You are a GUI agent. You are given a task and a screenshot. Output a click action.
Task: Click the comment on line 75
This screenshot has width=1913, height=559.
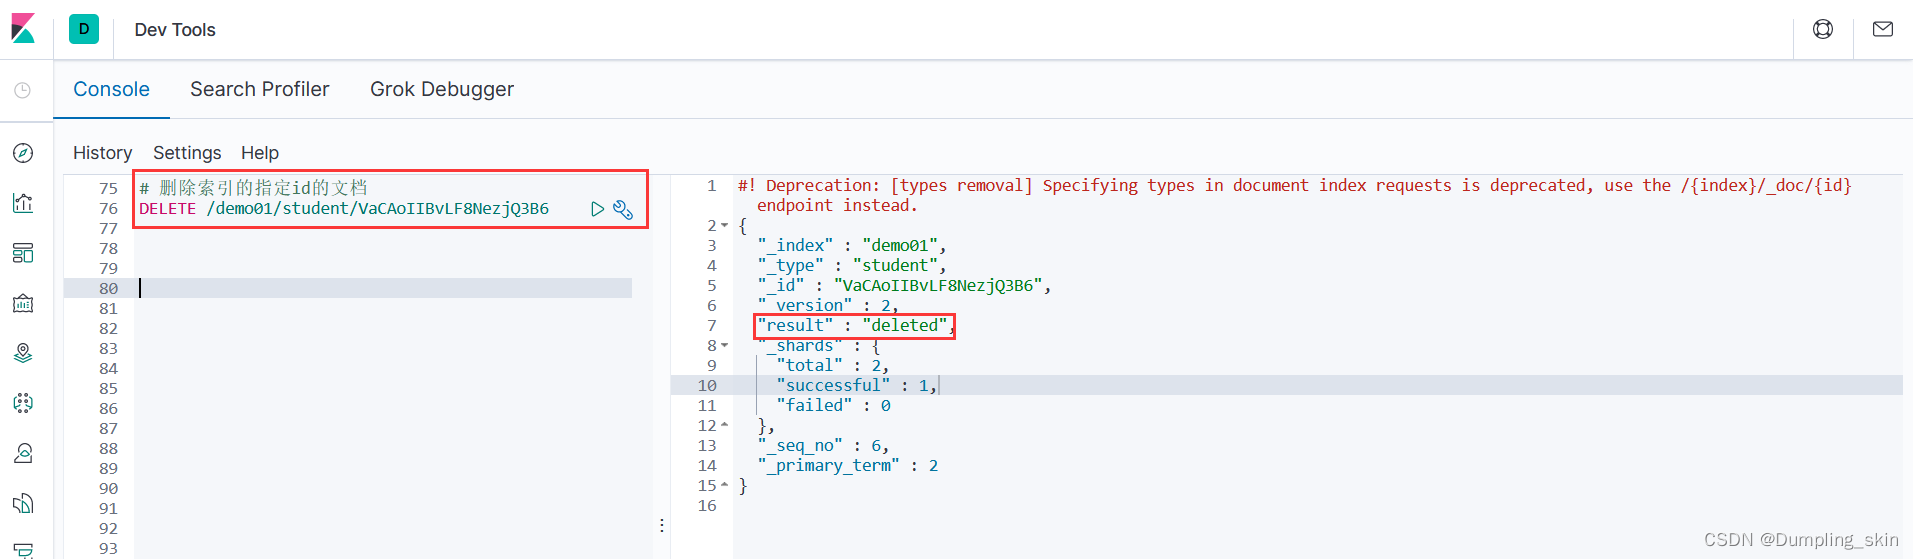tap(253, 188)
